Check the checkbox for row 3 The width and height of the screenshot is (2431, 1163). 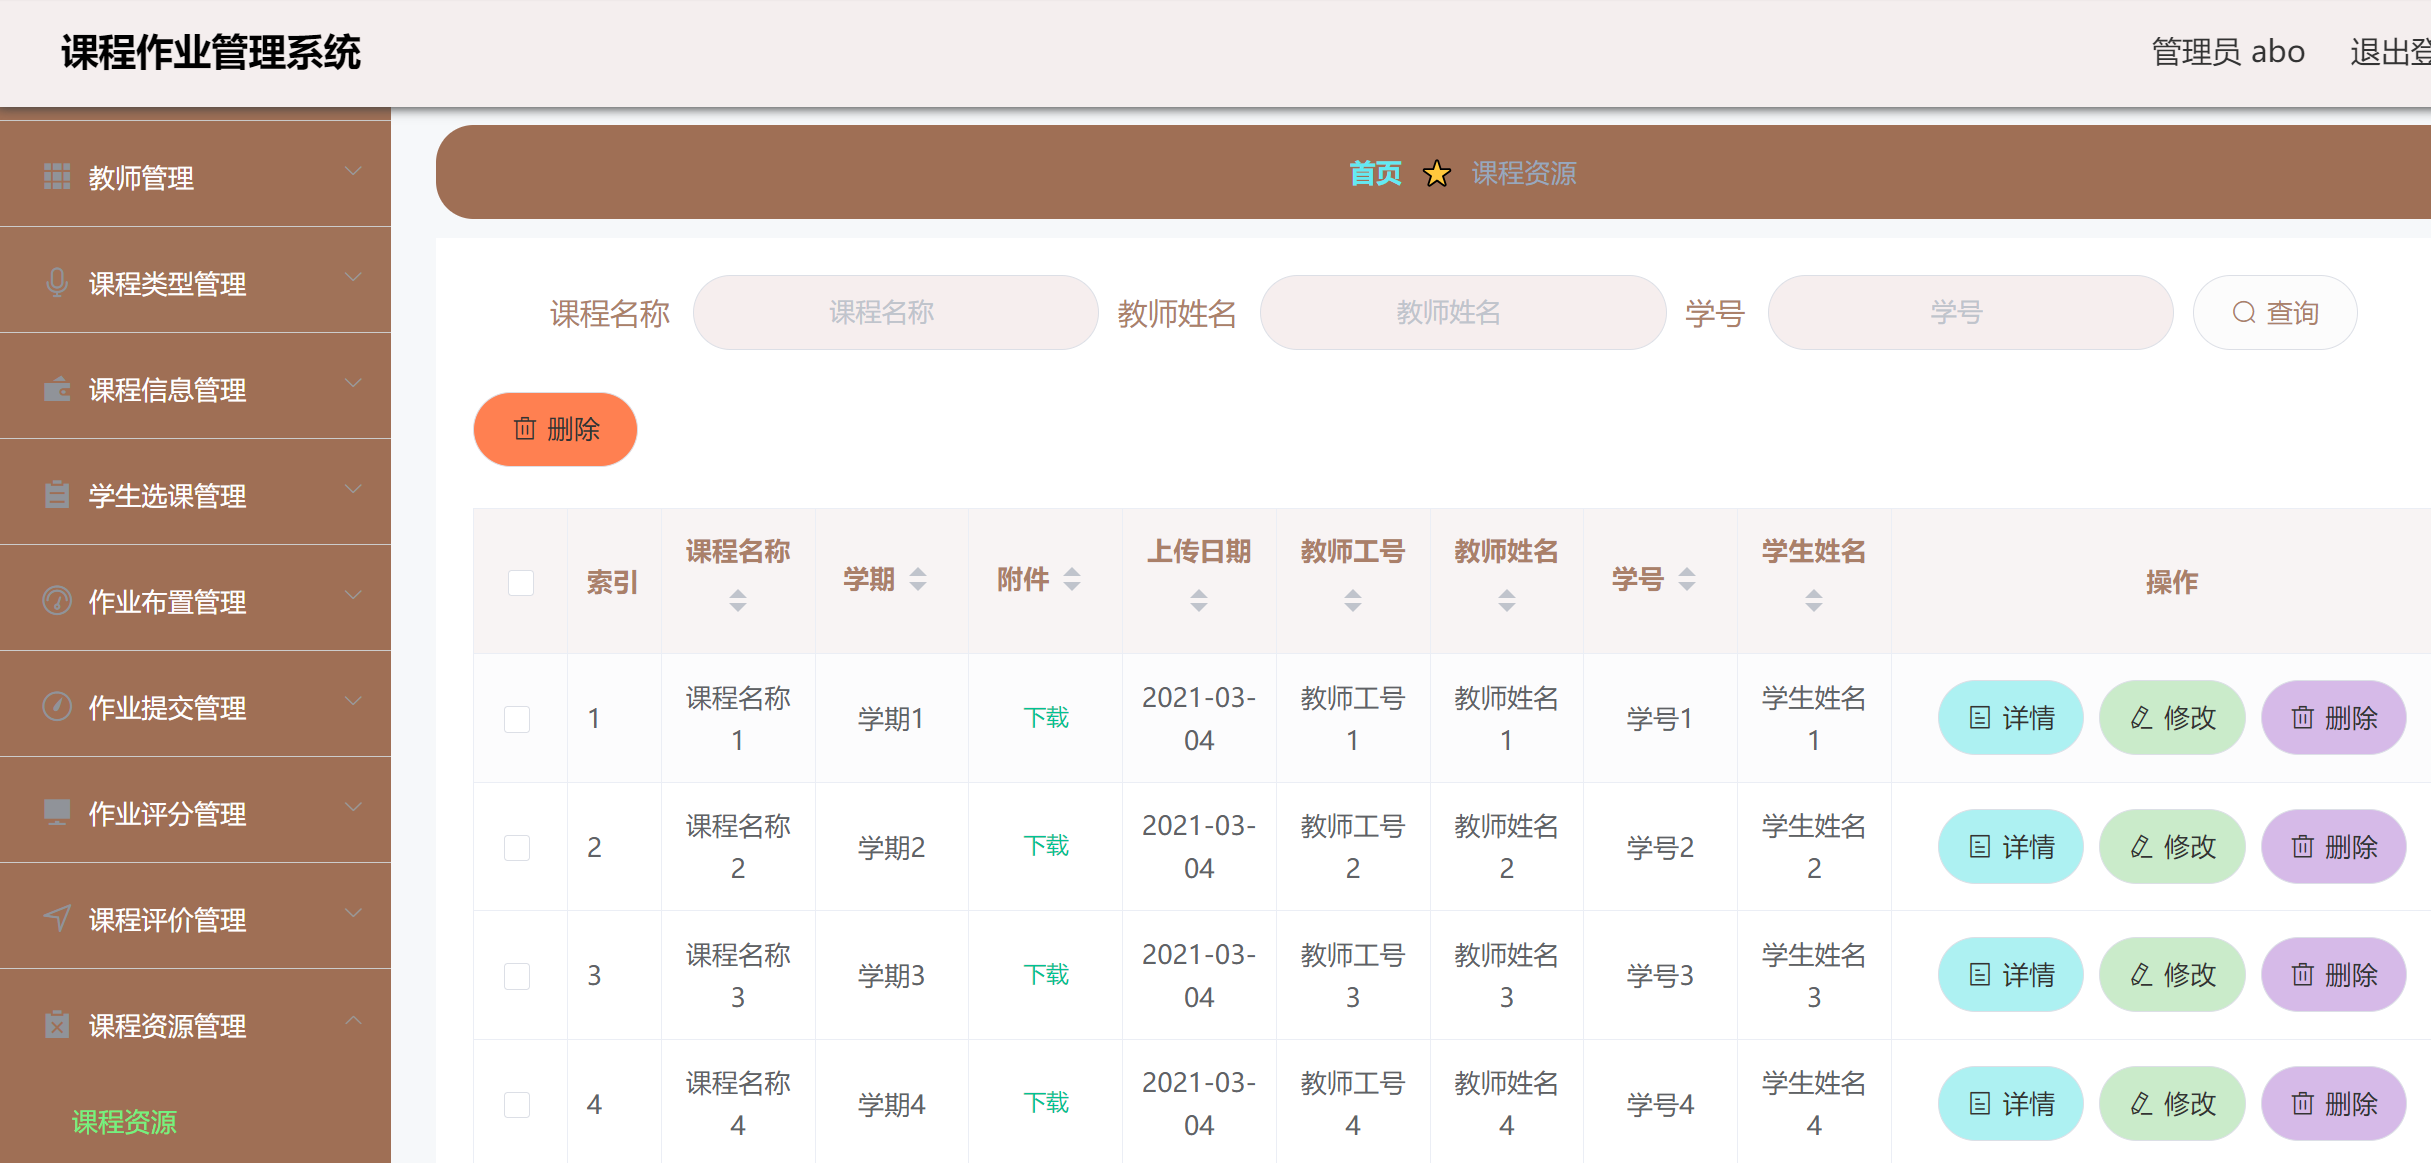pos(517,975)
